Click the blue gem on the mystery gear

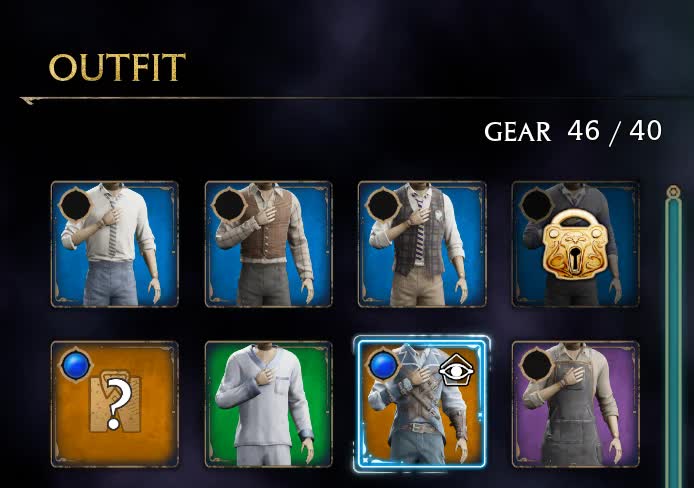click(x=76, y=365)
